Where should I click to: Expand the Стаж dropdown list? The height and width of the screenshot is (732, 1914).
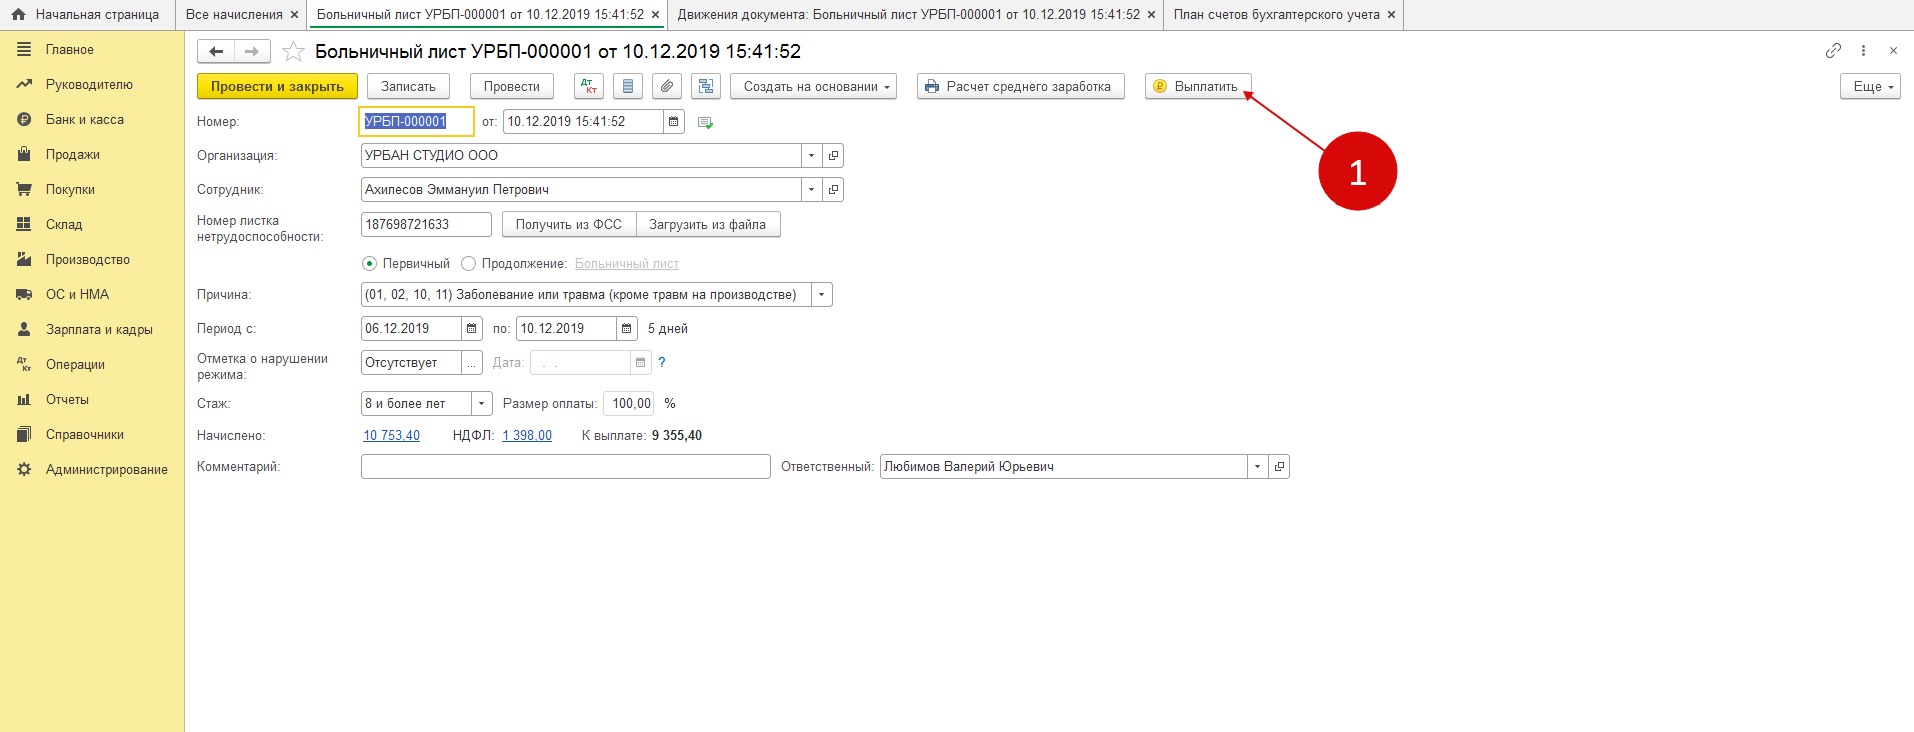[481, 404]
